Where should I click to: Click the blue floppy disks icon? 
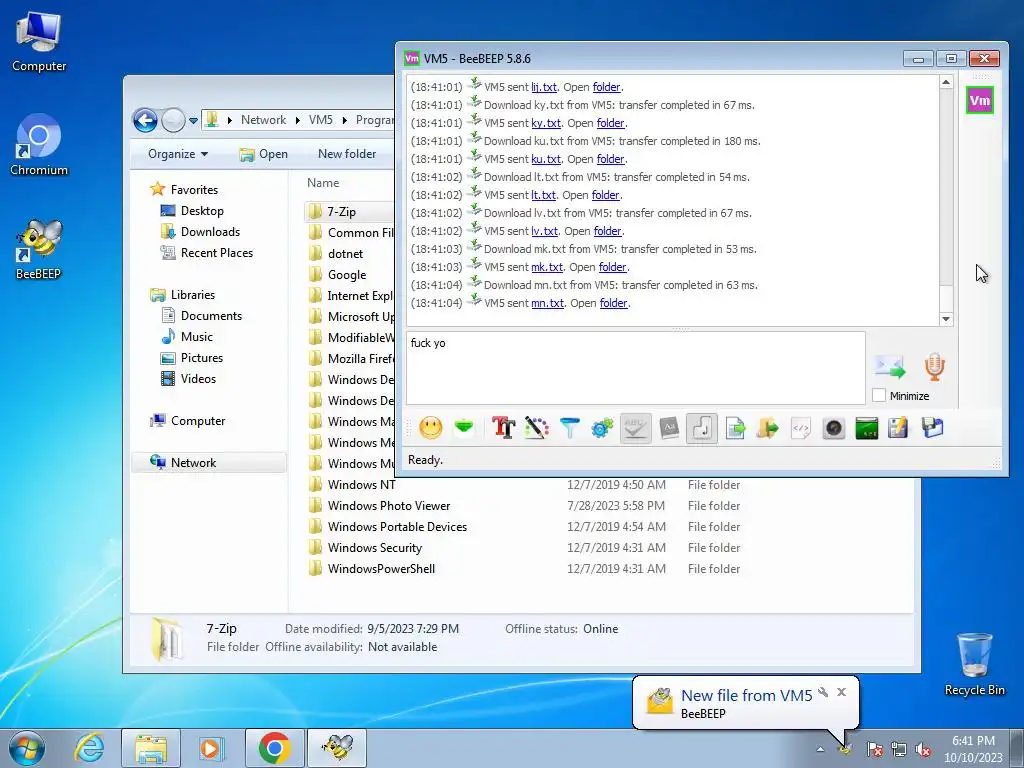point(933,428)
